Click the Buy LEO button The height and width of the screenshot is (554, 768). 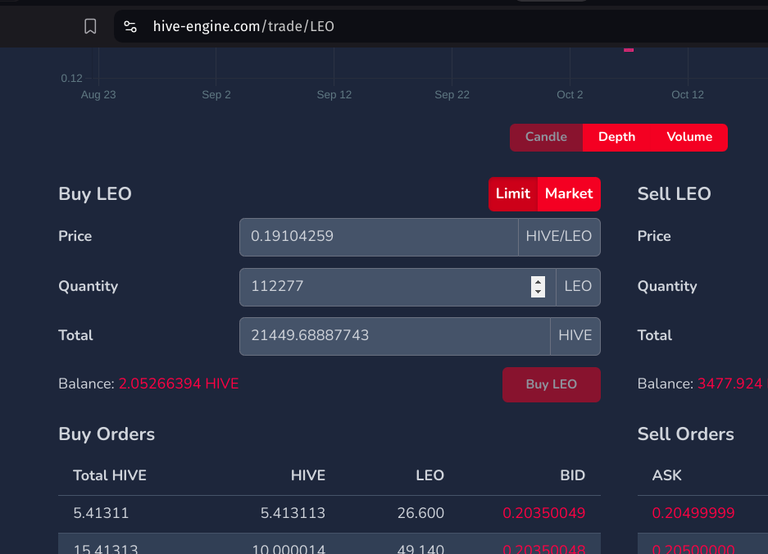pyautogui.click(x=552, y=385)
